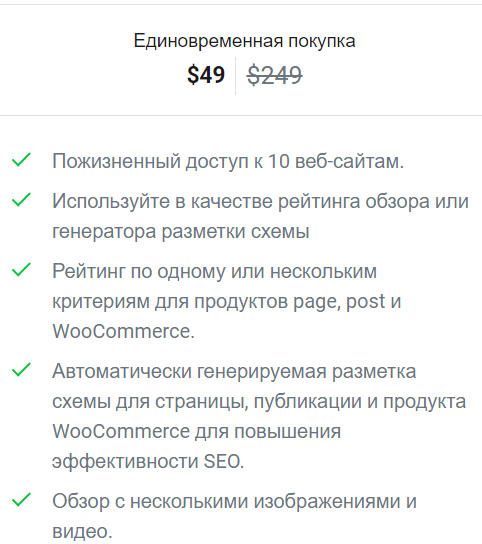Click the генератора разметки схемы line
The height and width of the screenshot is (544, 482).
180,231
